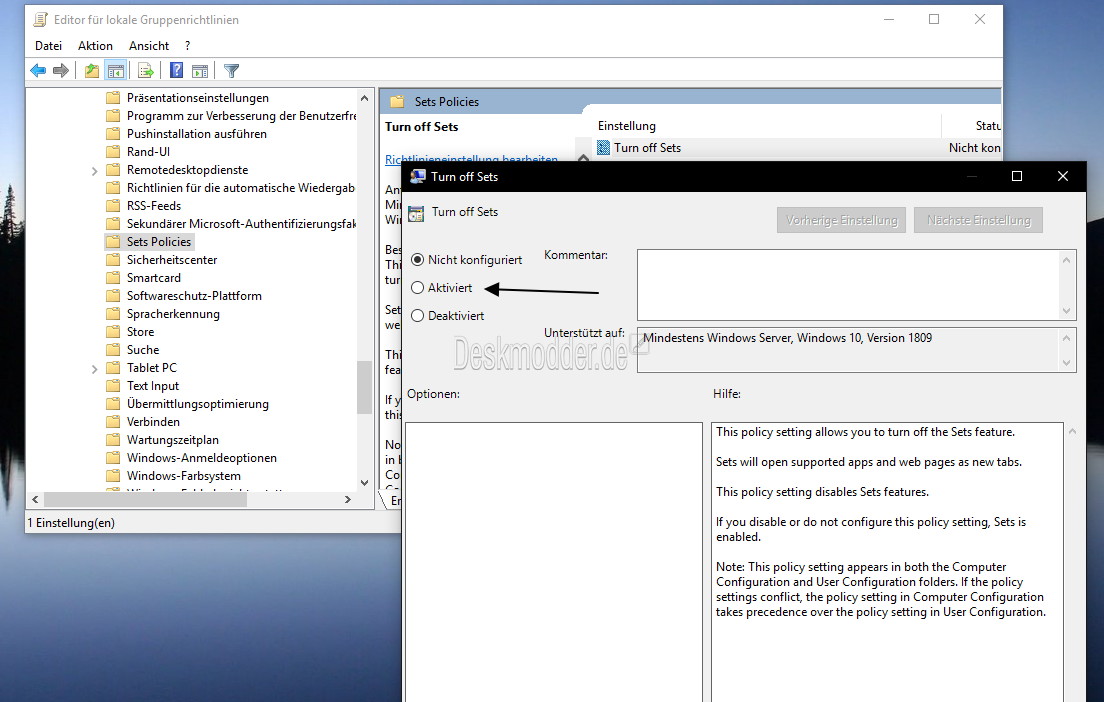Open the ? help menu
1104x702 pixels.
coord(187,46)
